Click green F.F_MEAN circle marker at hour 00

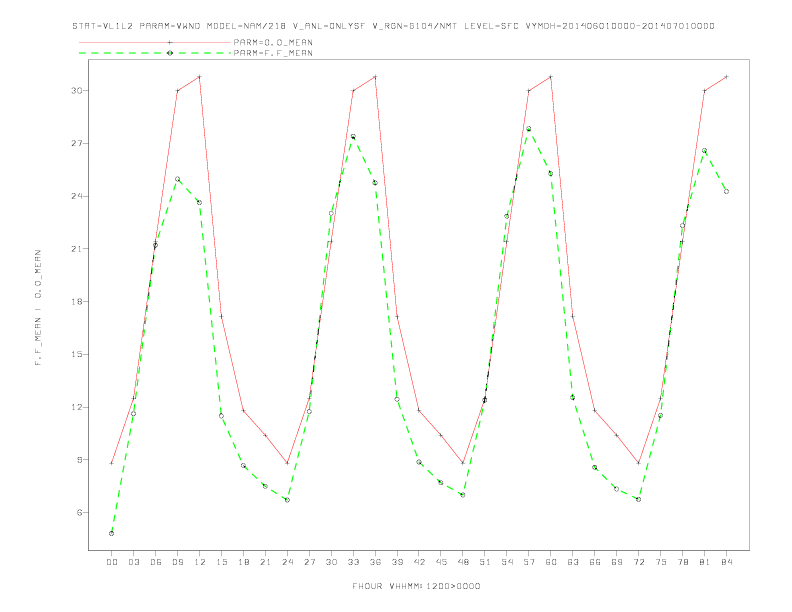(112, 533)
